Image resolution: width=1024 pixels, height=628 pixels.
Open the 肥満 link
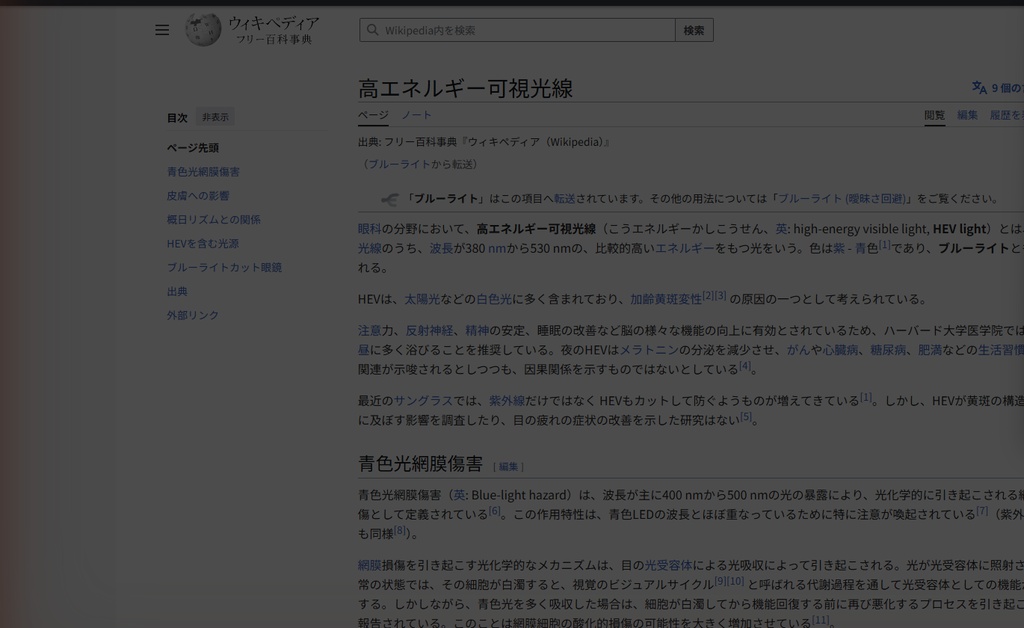click(930, 350)
